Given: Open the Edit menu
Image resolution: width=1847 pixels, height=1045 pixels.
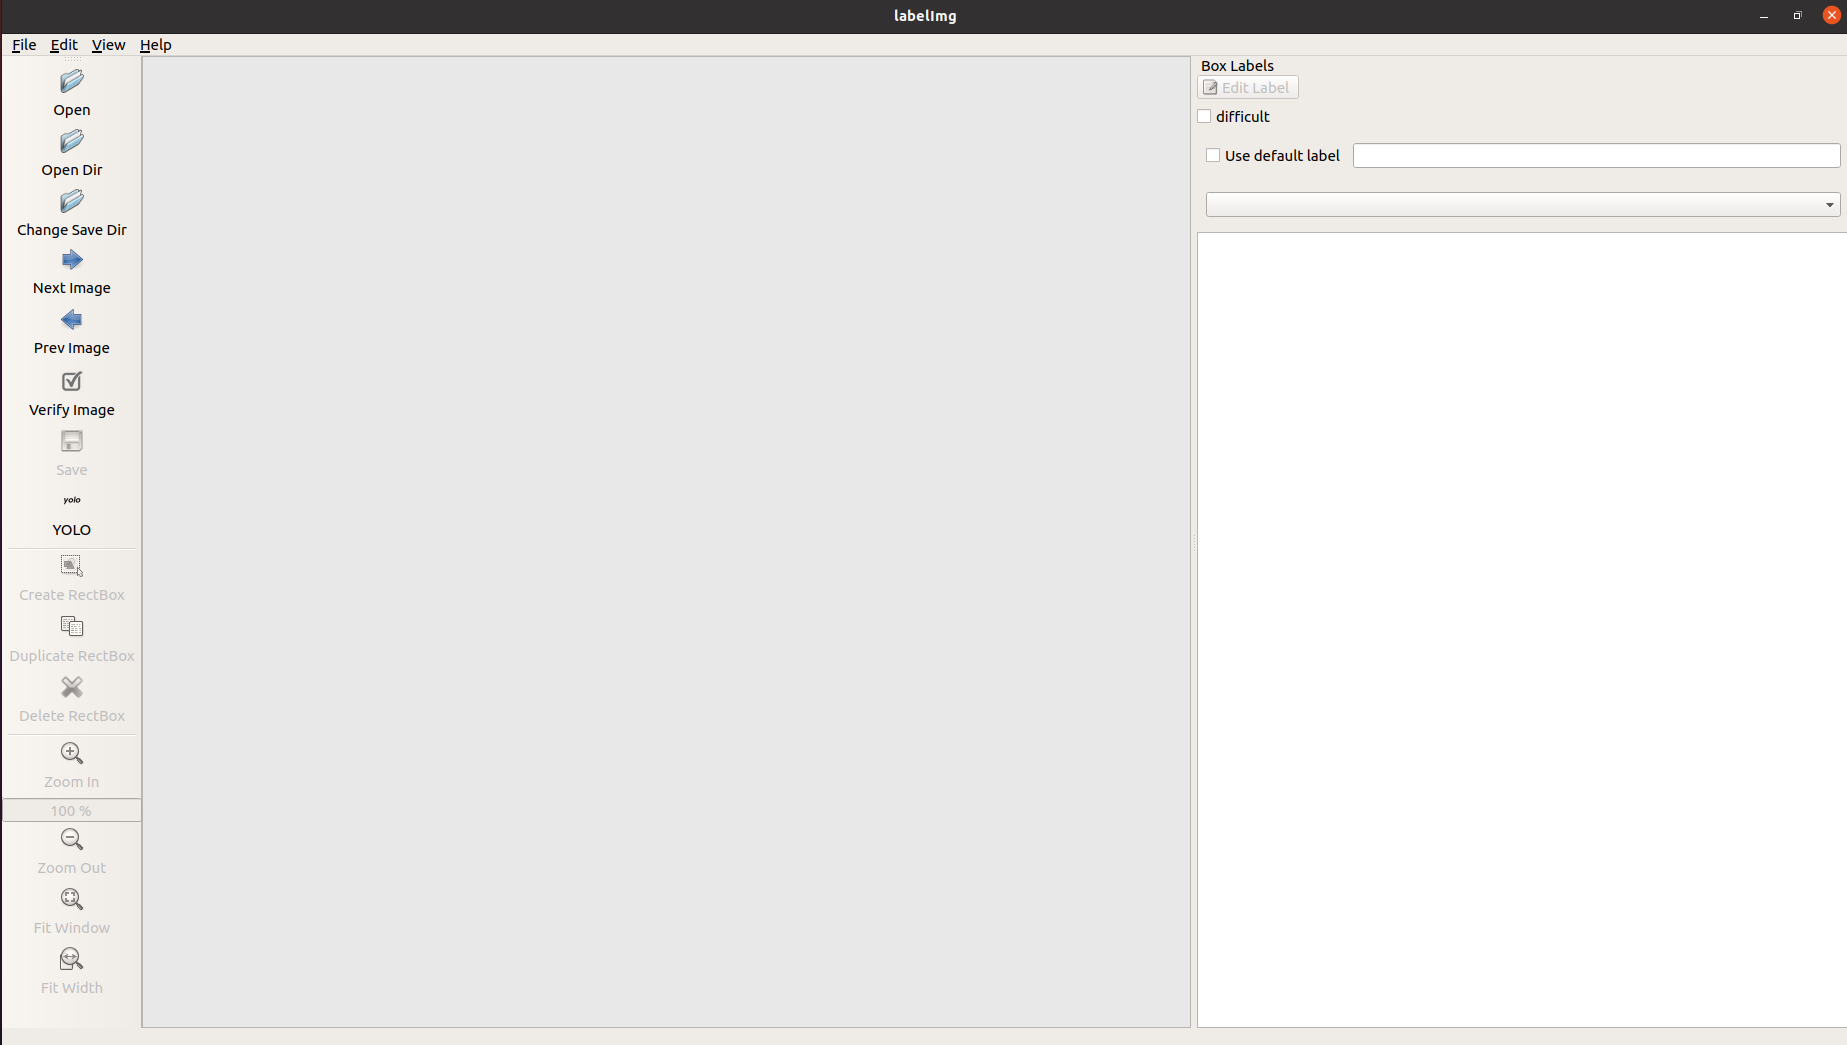Looking at the screenshot, I should pyautogui.click(x=64, y=45).
